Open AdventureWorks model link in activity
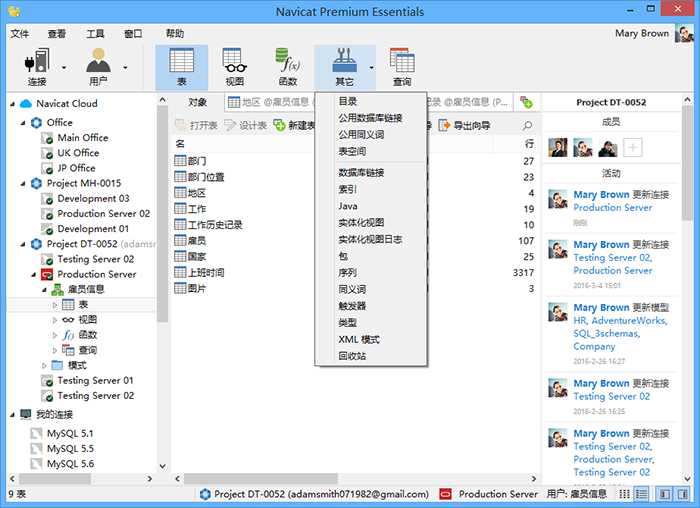This screenshot has height=508, width=700. click(629, 321)
